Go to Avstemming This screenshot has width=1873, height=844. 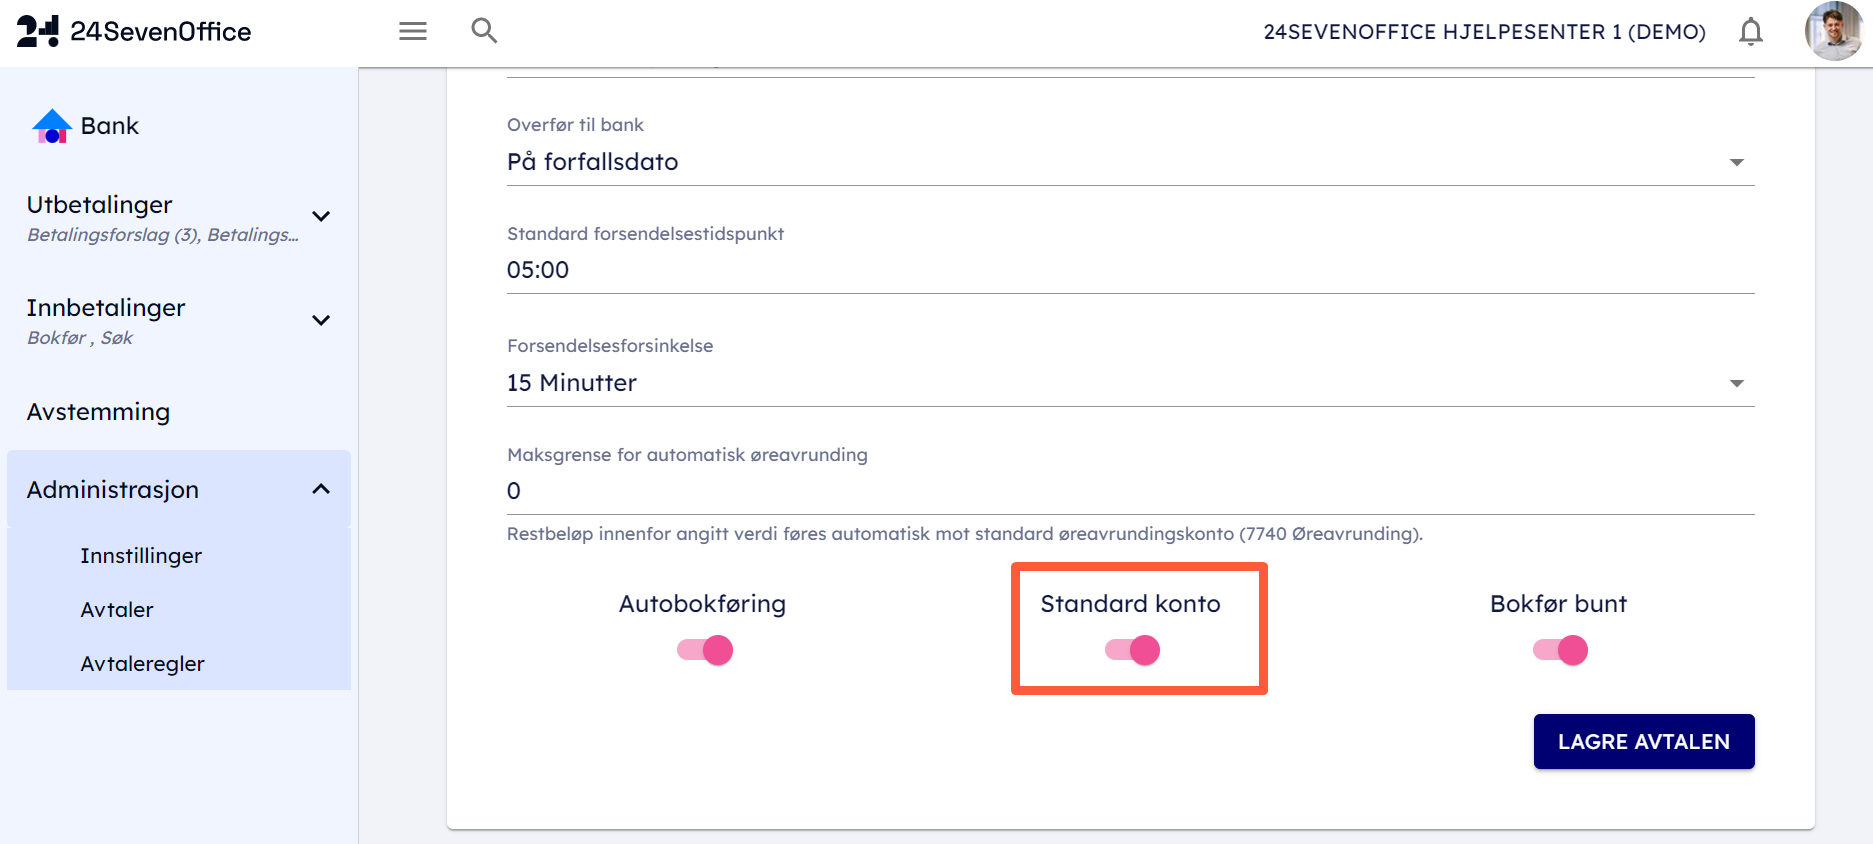(x=98, y=412)
